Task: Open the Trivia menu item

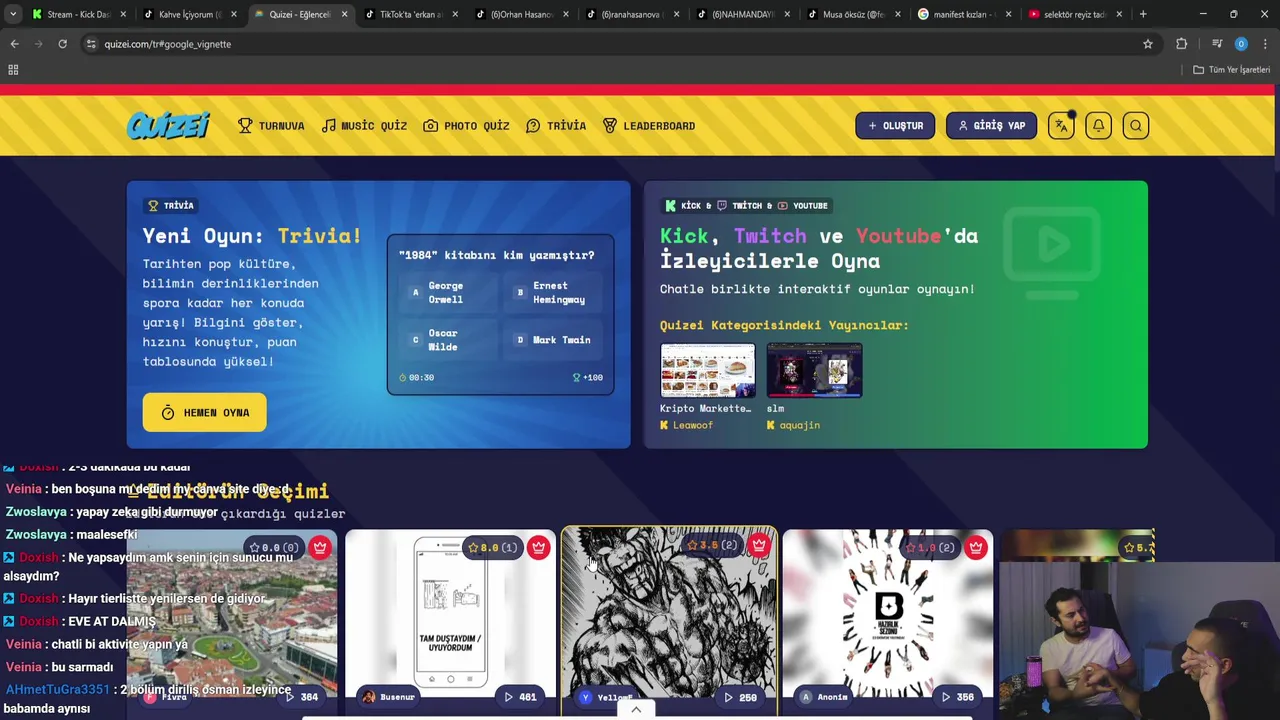Action: tap(556, 126)
